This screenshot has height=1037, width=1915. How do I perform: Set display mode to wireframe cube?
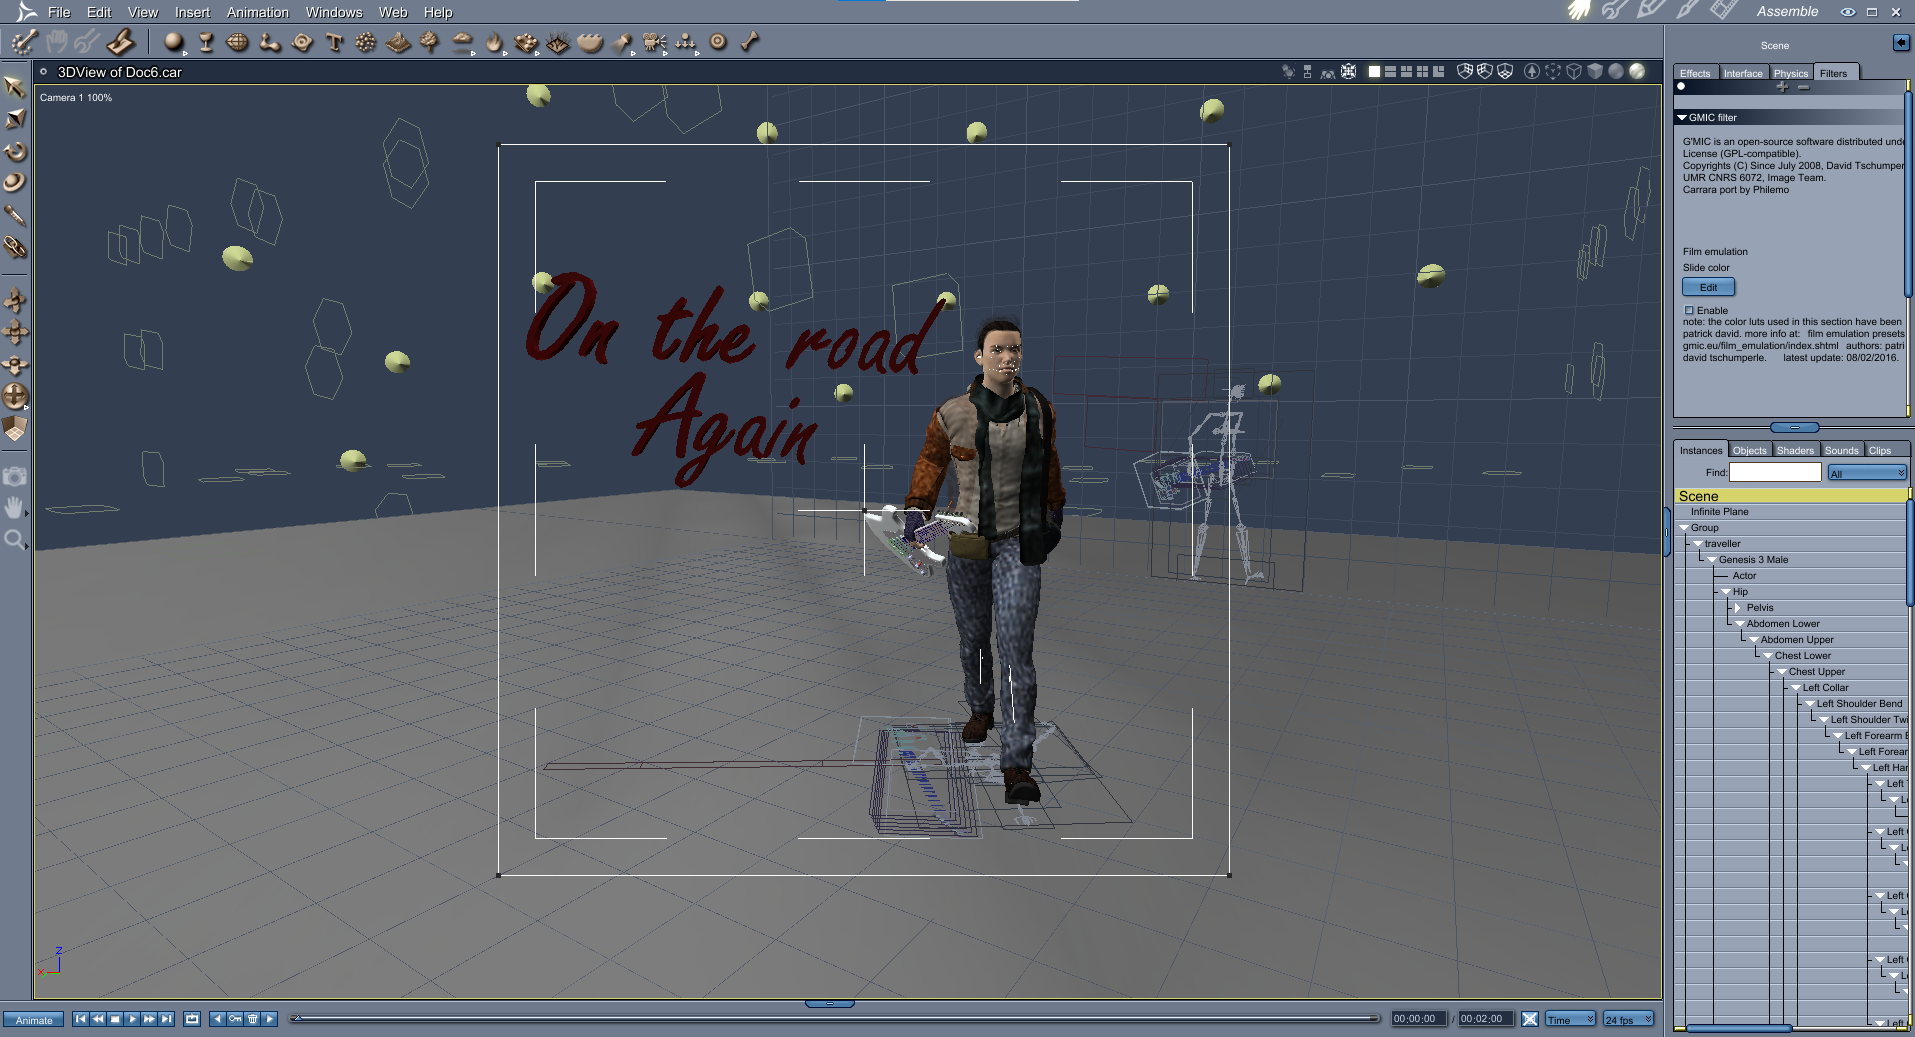[1574, 72]
